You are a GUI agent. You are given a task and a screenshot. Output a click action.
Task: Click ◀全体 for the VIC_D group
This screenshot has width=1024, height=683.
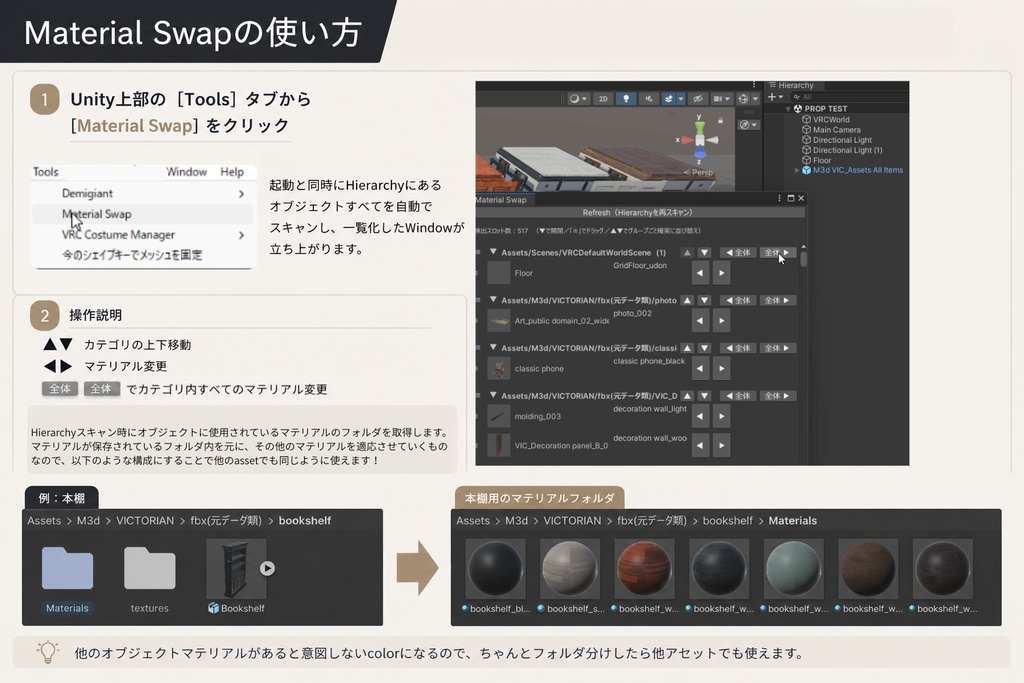pyautogui.click(x=739, y=396)
